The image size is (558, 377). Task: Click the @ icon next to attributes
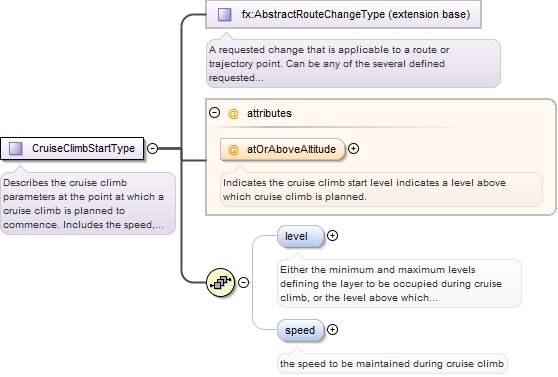[233, 114]
